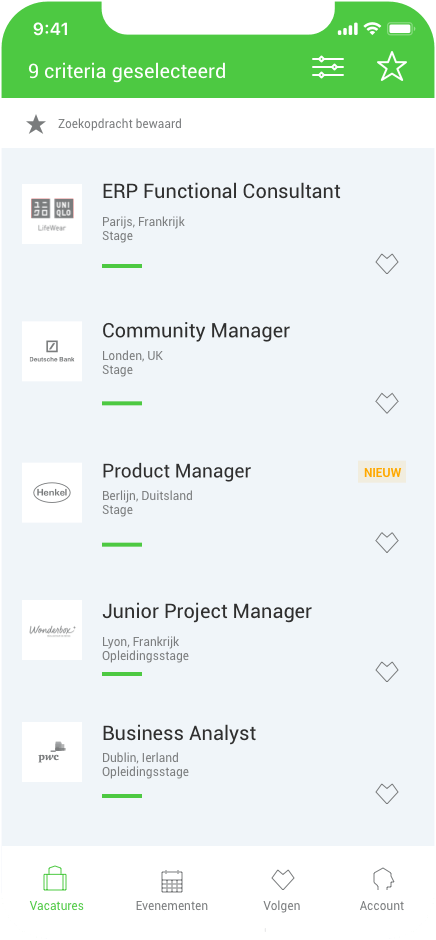Toggle heart on Business Analyst listing

[x=387, y=794]
